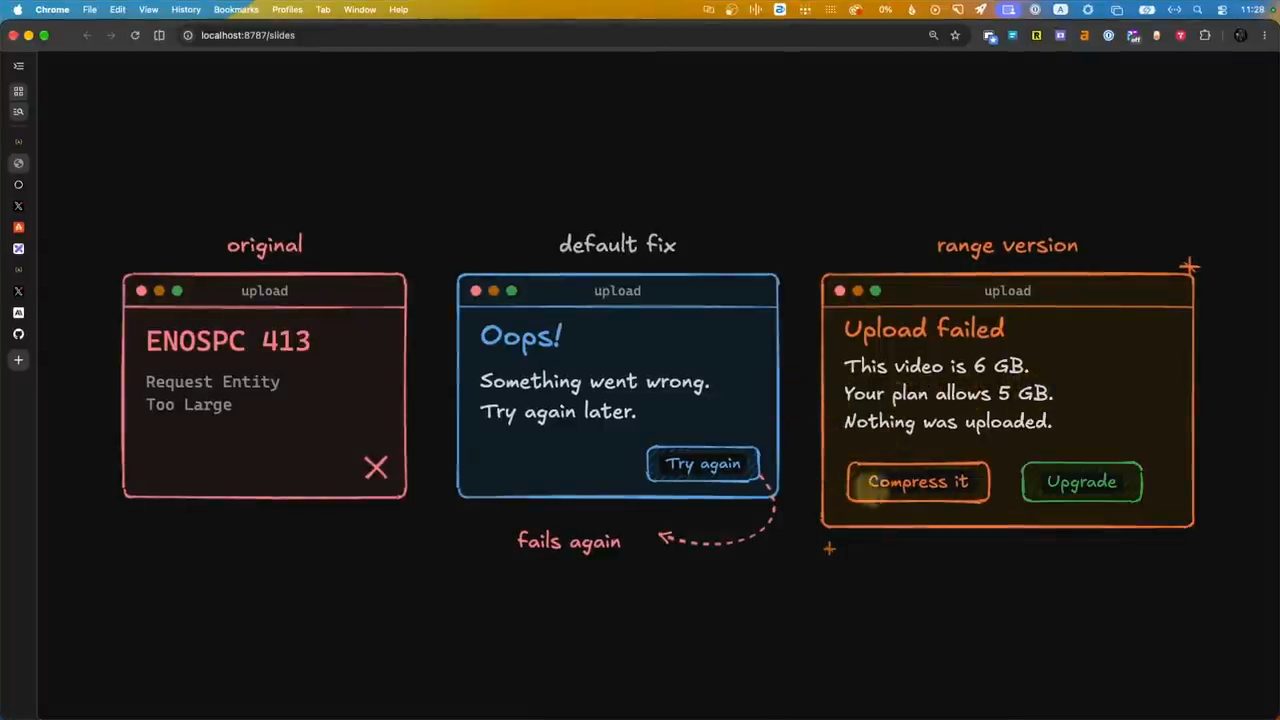Go back with the browser's left arrow
The height and width of the screenshot is (720, 1280).
87,35
